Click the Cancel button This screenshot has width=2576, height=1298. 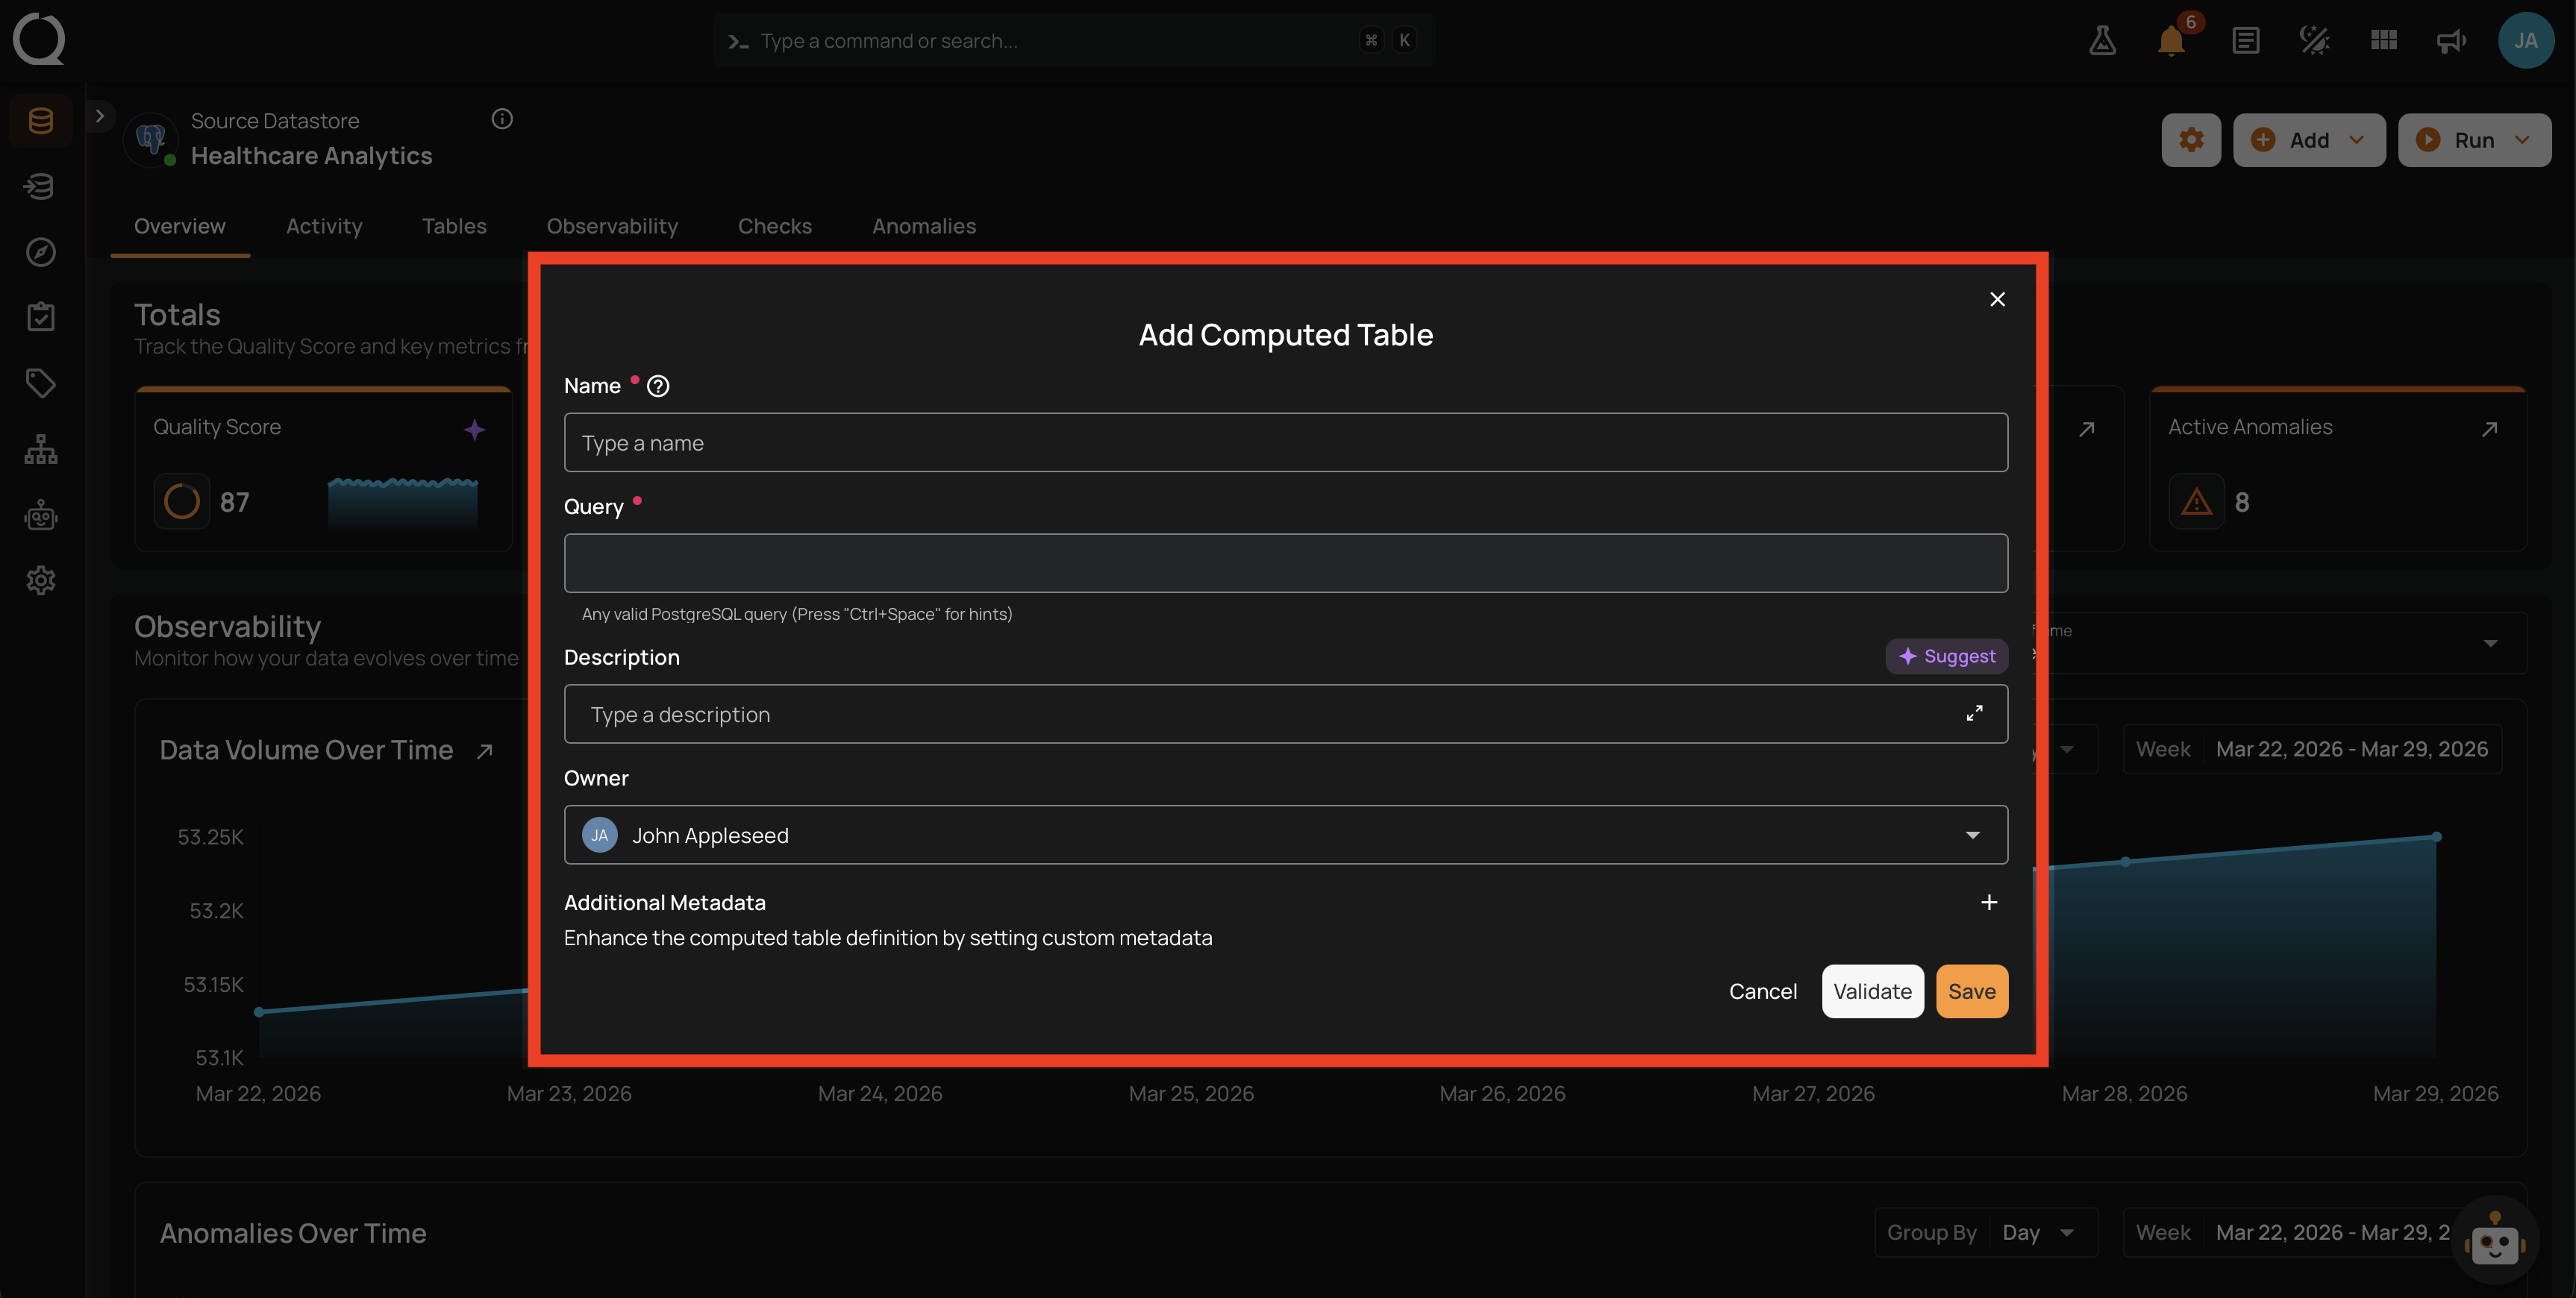(1763, 991)
